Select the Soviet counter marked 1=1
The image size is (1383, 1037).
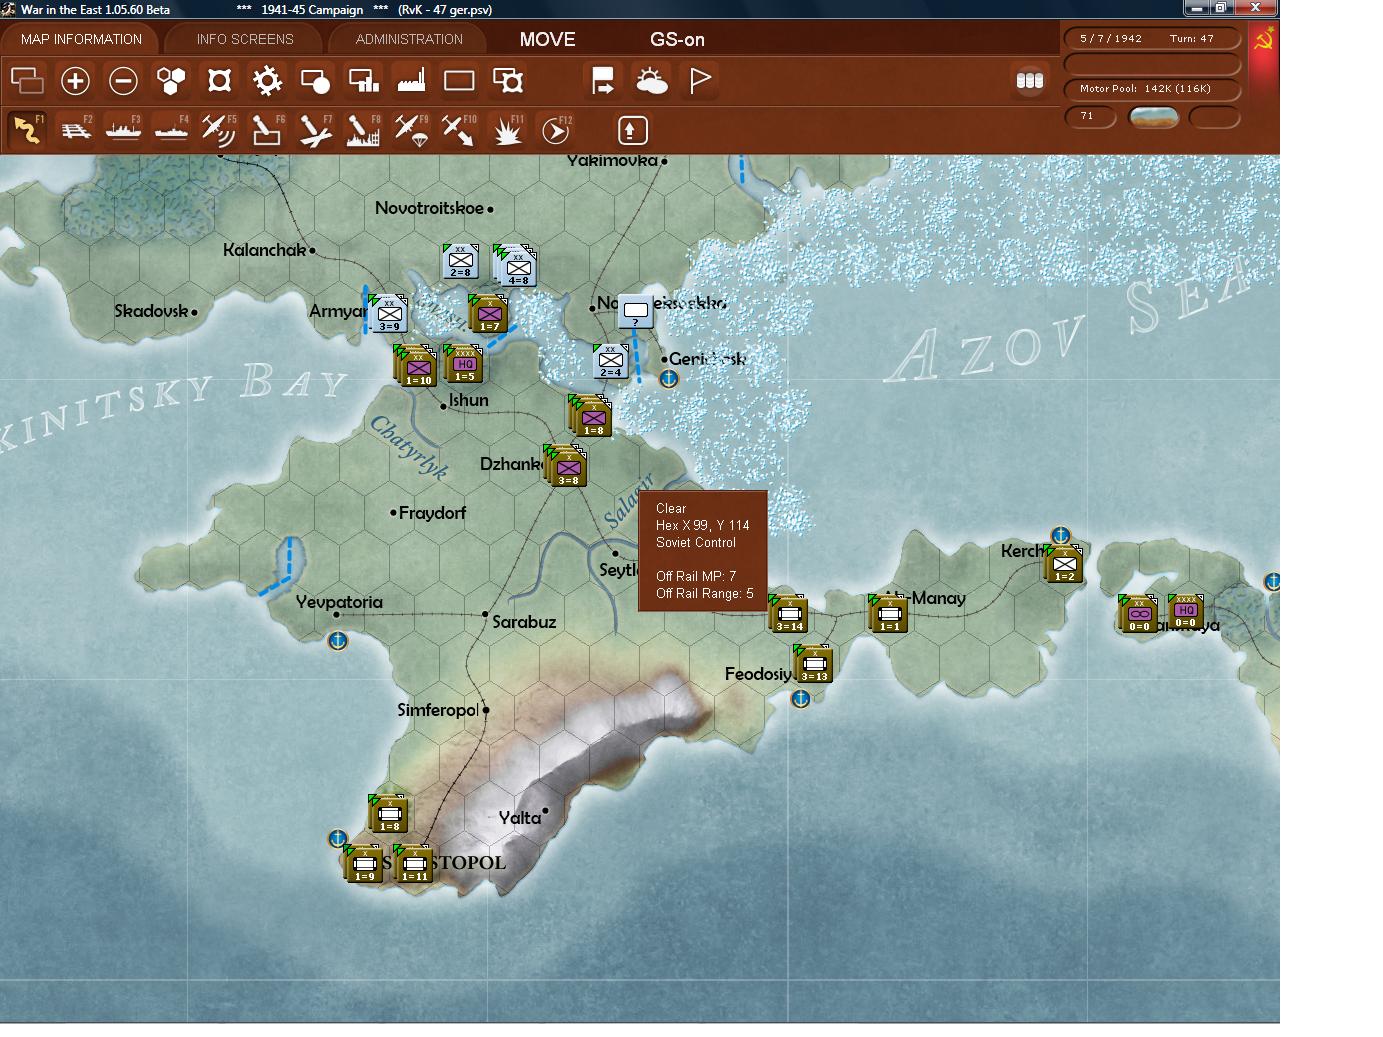889,614
